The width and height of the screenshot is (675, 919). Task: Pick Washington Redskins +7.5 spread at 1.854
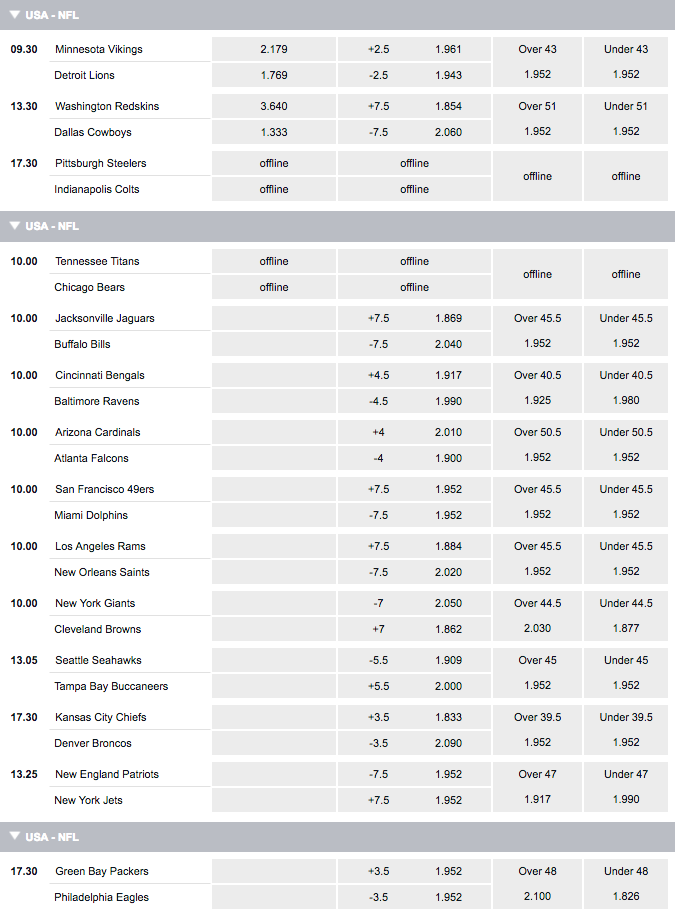[414, 106]
